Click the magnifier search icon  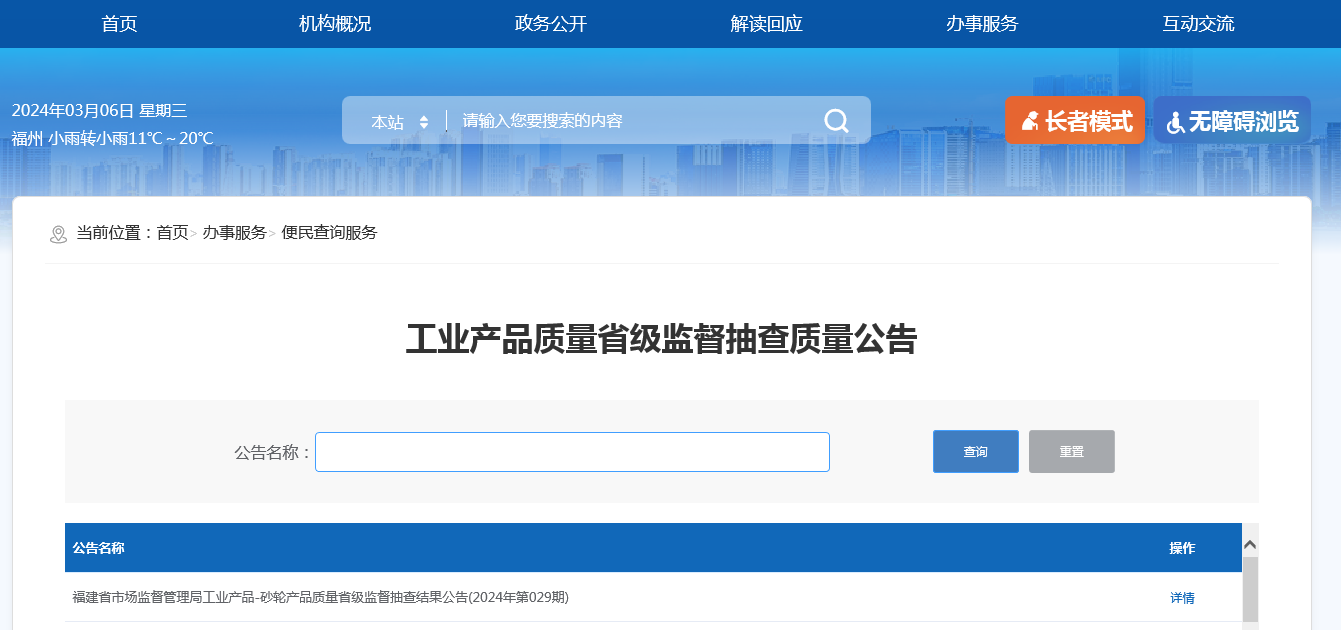836,121
